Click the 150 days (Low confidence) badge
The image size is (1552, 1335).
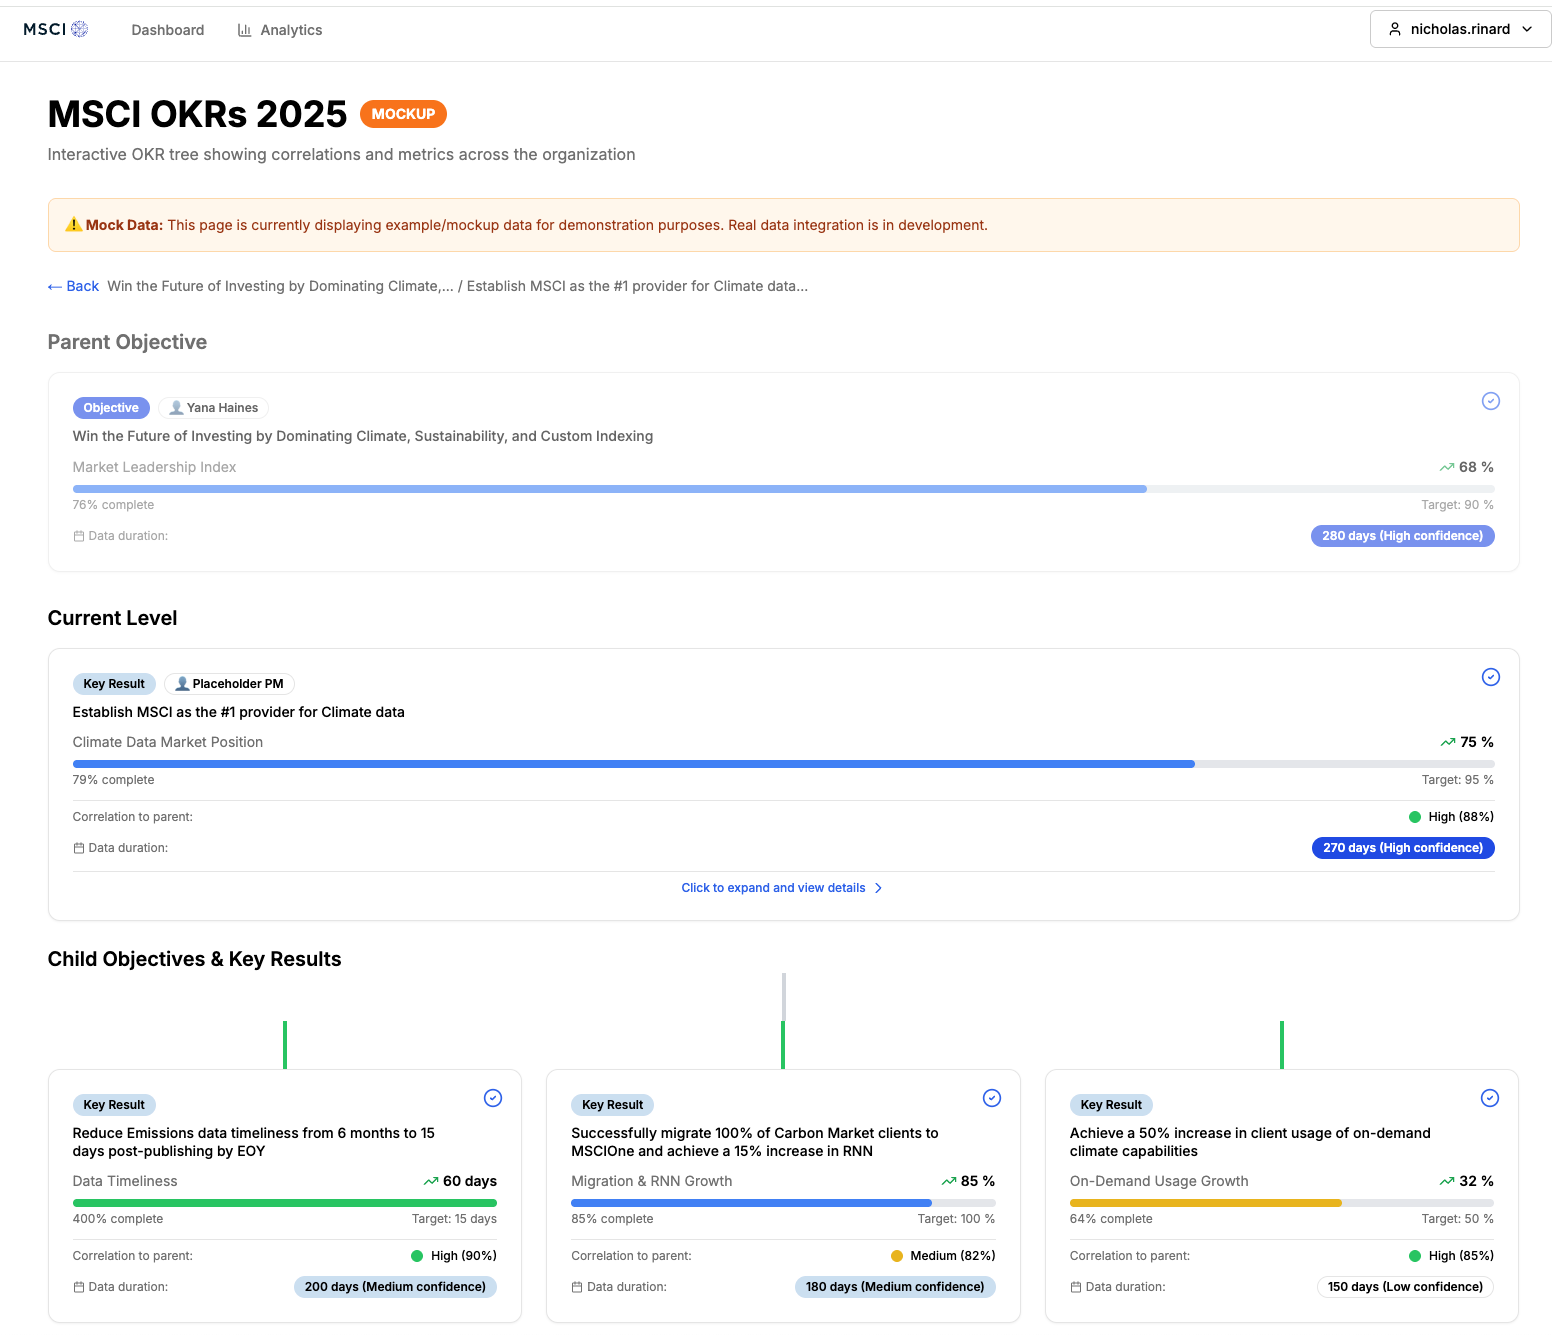tap(1405, 1287)
